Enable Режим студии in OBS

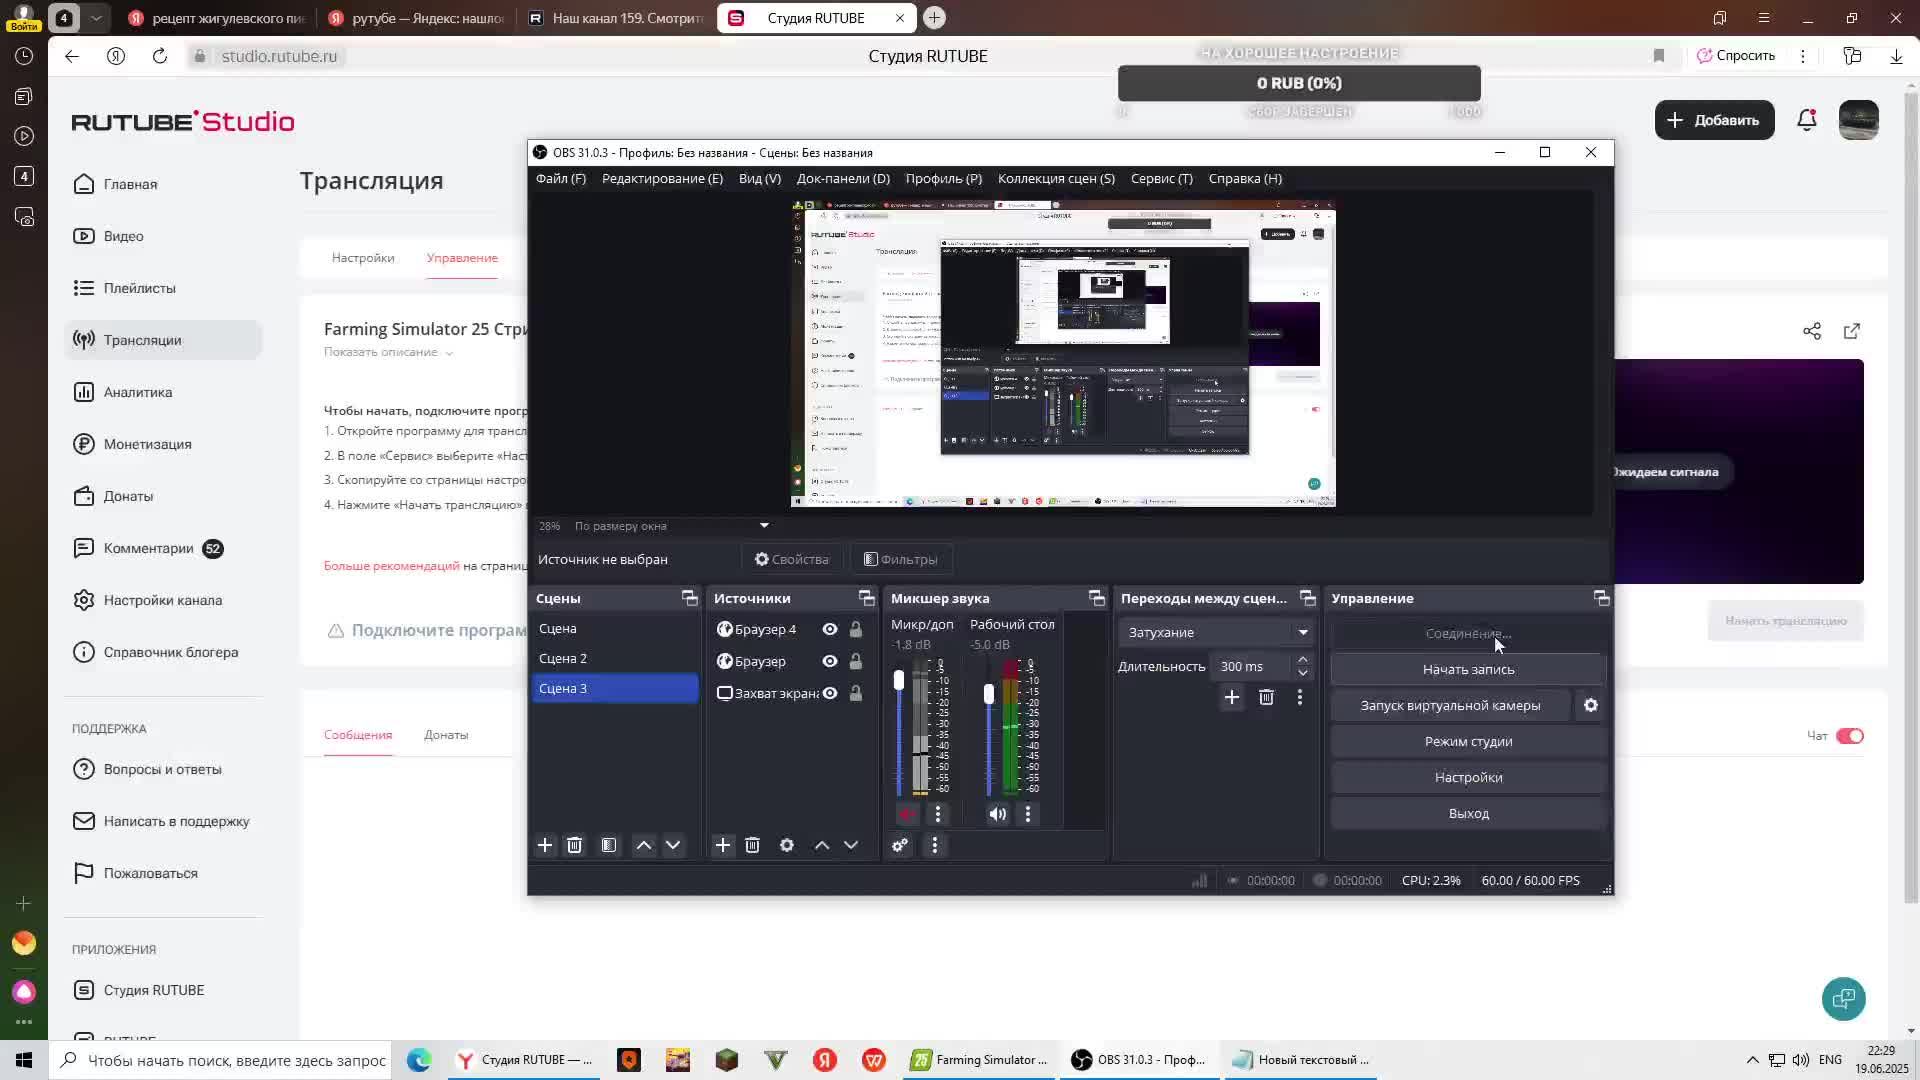click(x=1468, y=742)
